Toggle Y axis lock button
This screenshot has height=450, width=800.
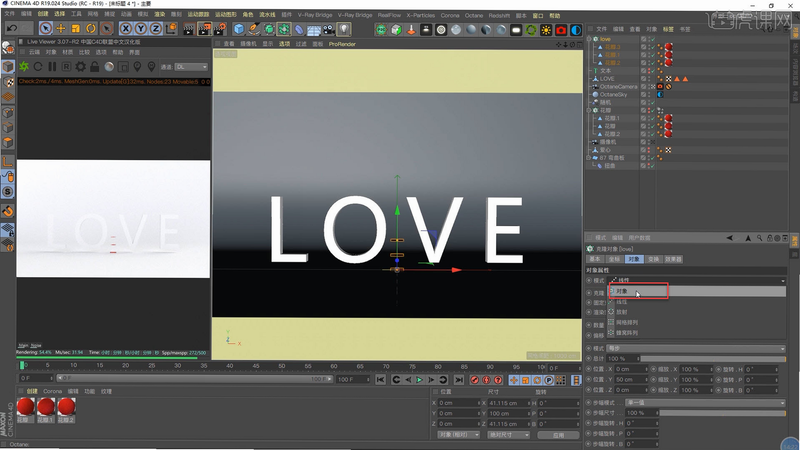coord(140,29)
